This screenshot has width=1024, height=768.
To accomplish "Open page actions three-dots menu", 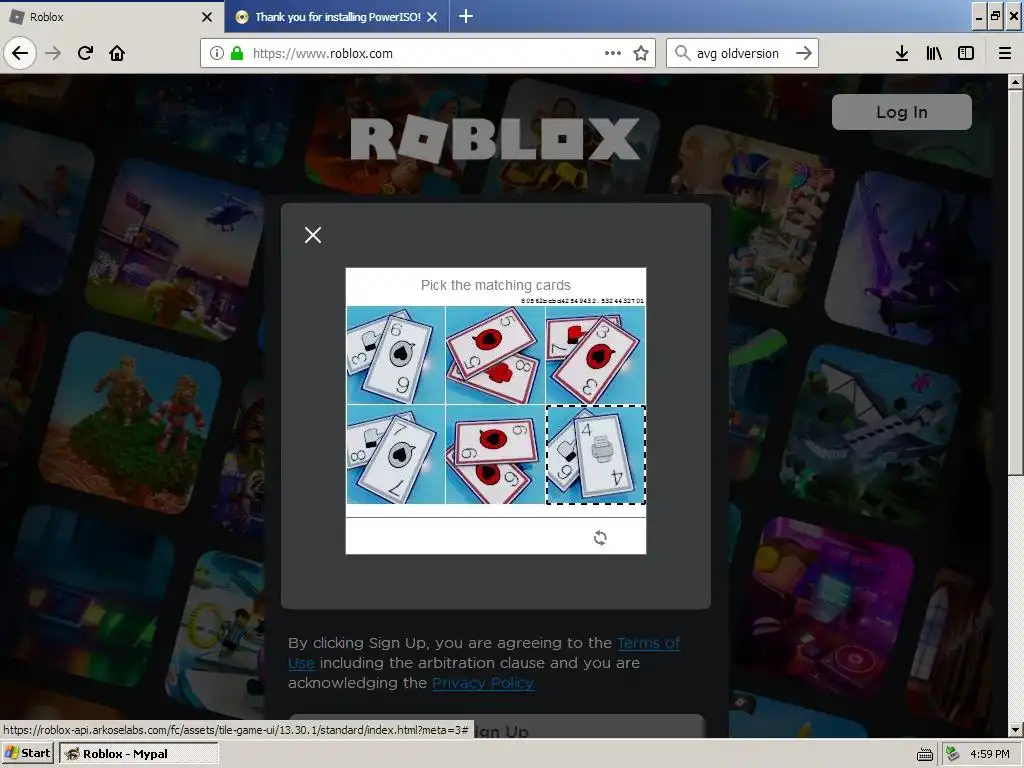I will [x=613, y=53].
